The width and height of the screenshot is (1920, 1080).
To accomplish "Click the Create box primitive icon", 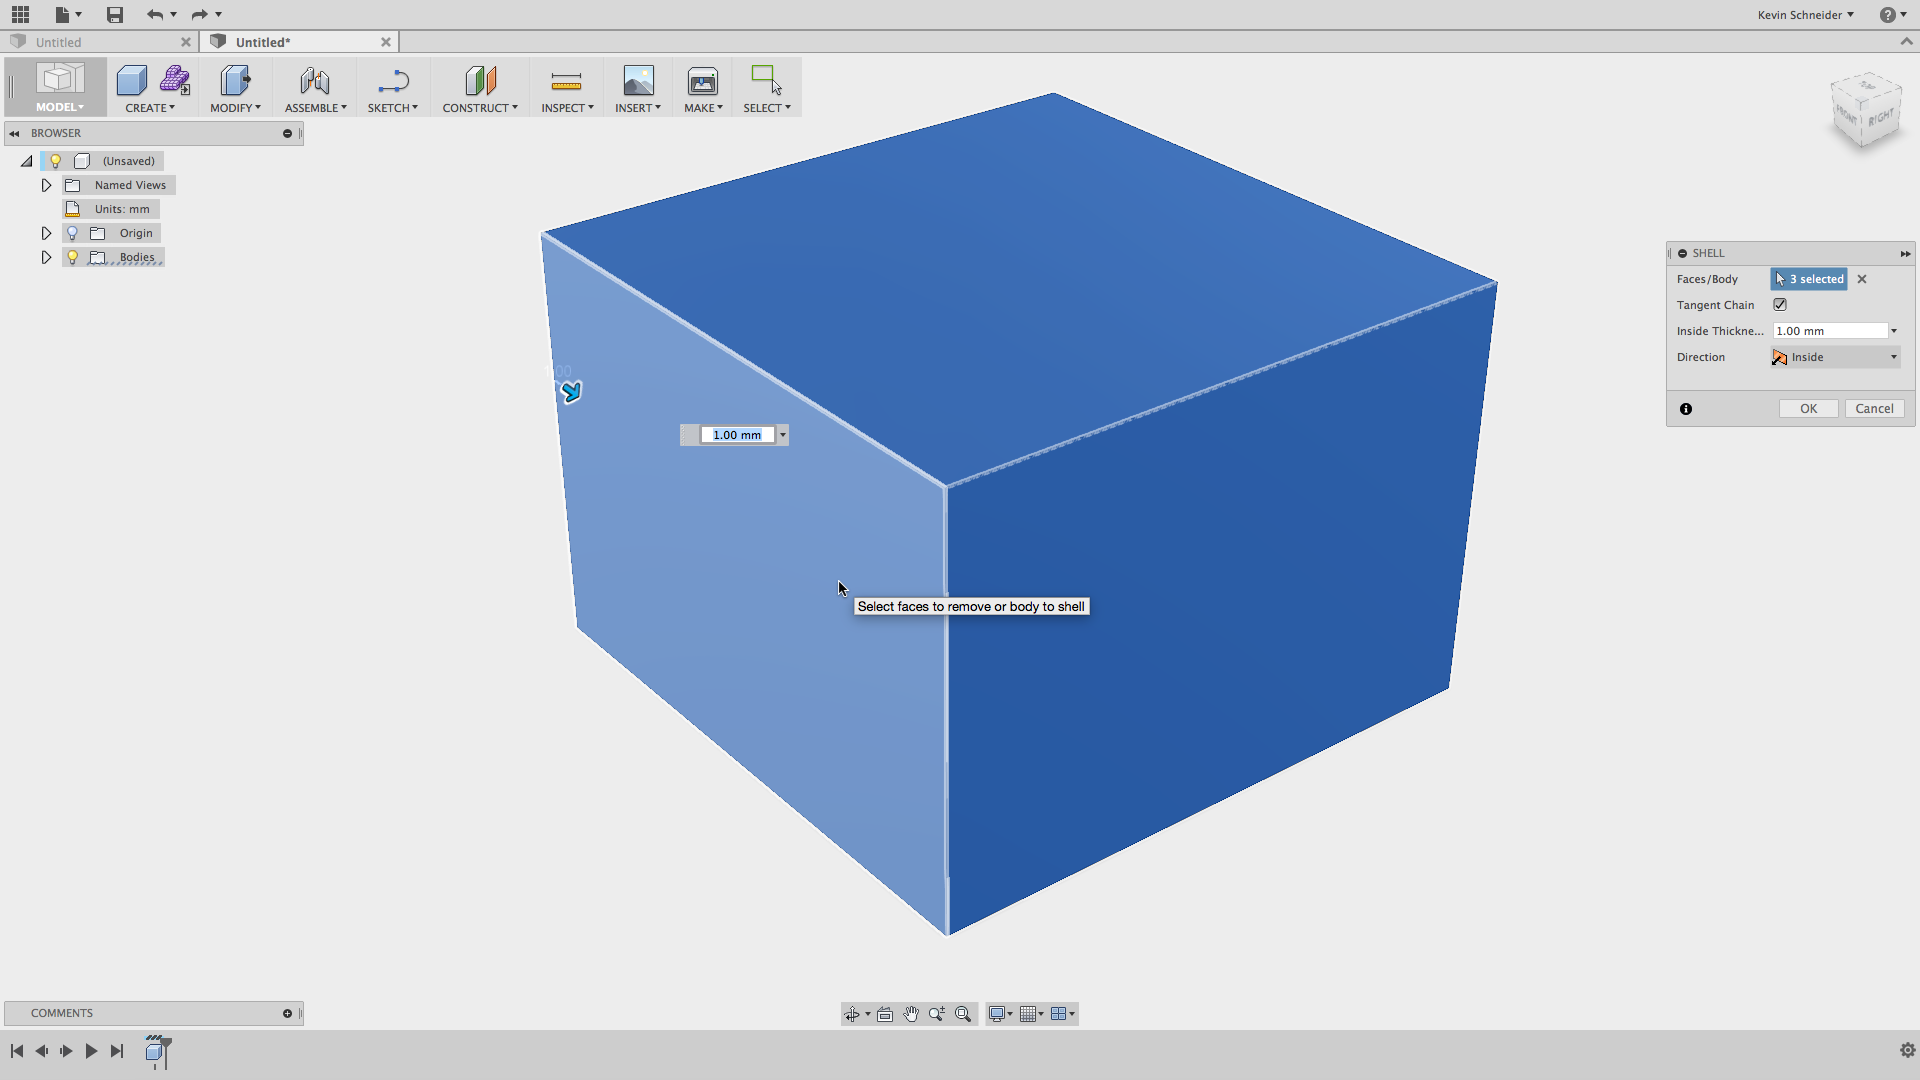I will pyautogui.click(x=132, y=80).
